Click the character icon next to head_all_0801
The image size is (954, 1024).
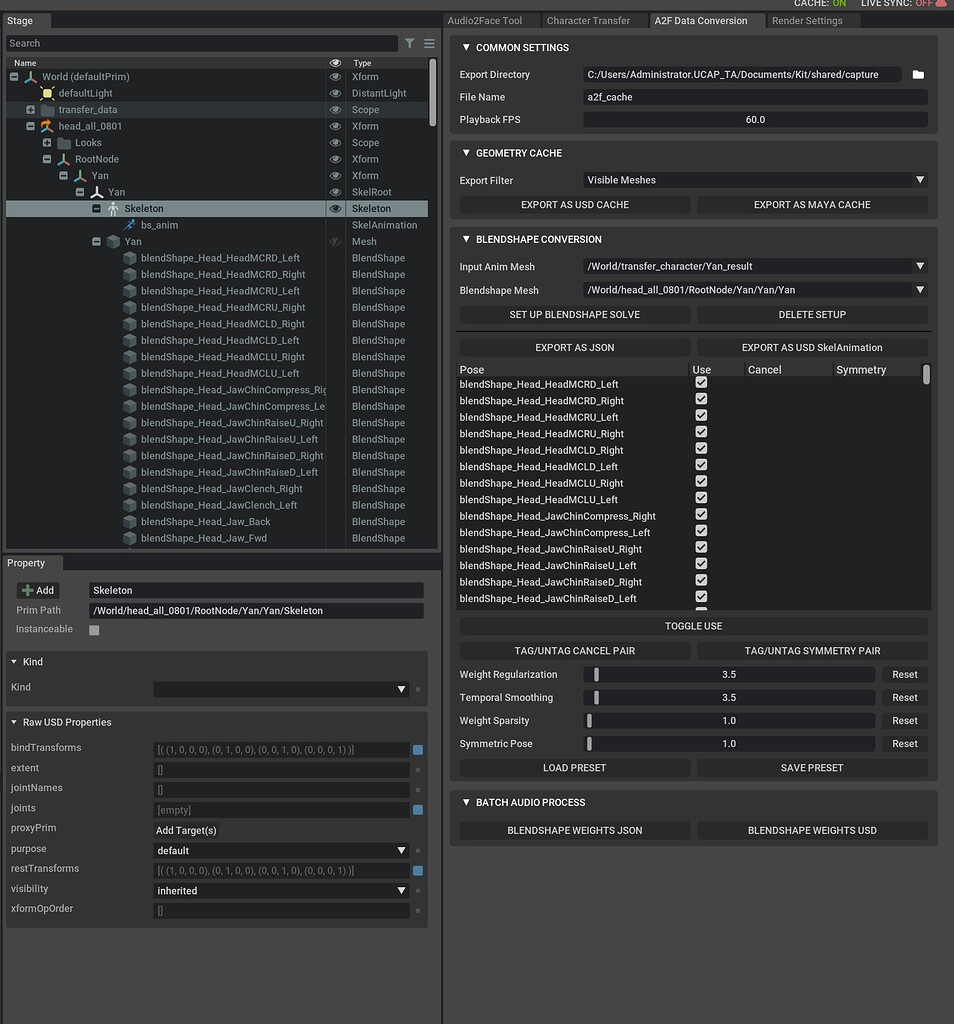45,126
